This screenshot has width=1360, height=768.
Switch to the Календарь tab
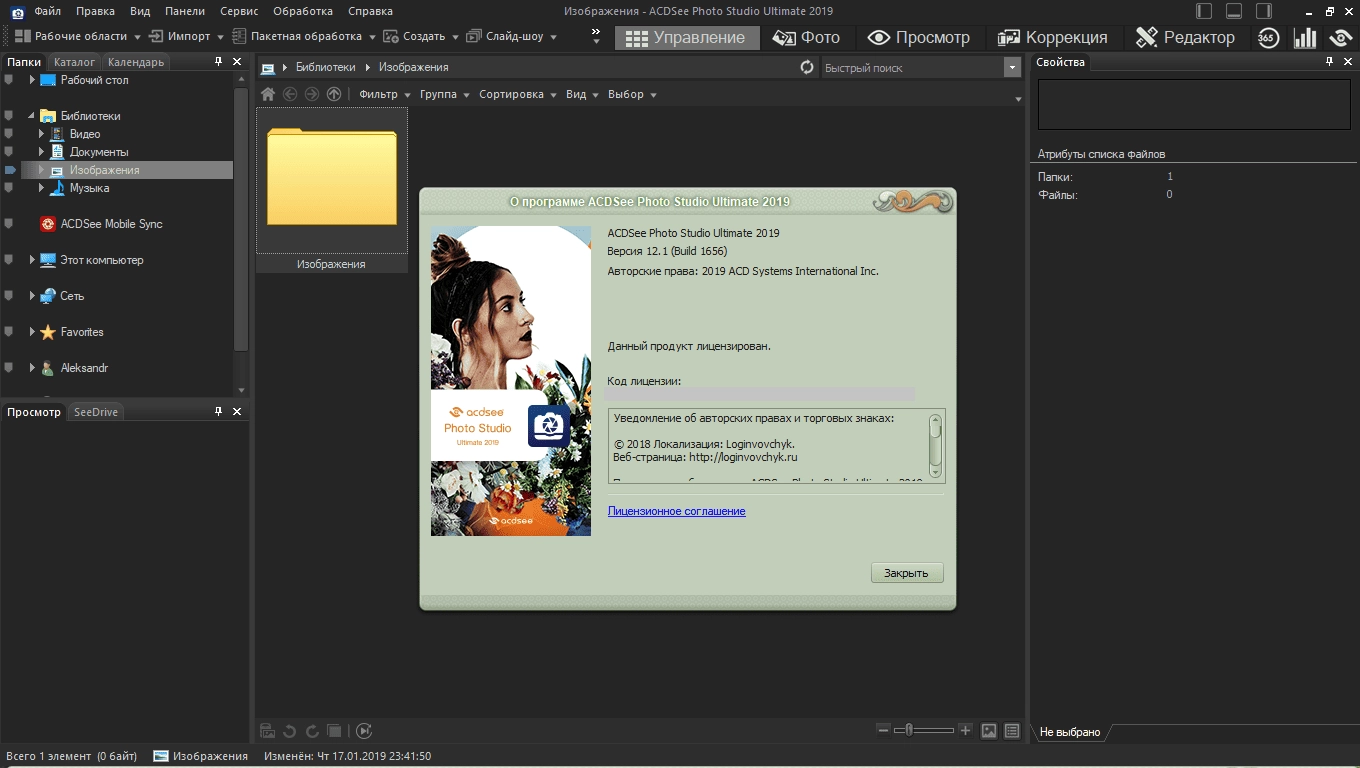[136, 62]
